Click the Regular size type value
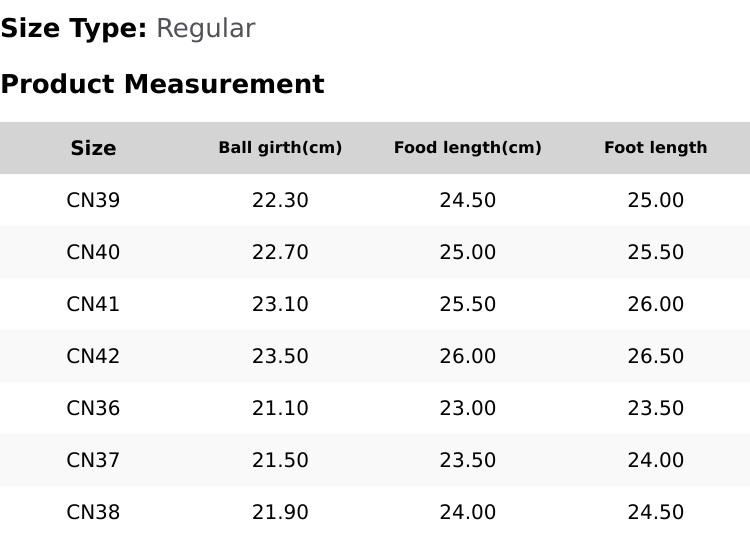The height and width of the screenshot is (538, 750). (206, 28)
